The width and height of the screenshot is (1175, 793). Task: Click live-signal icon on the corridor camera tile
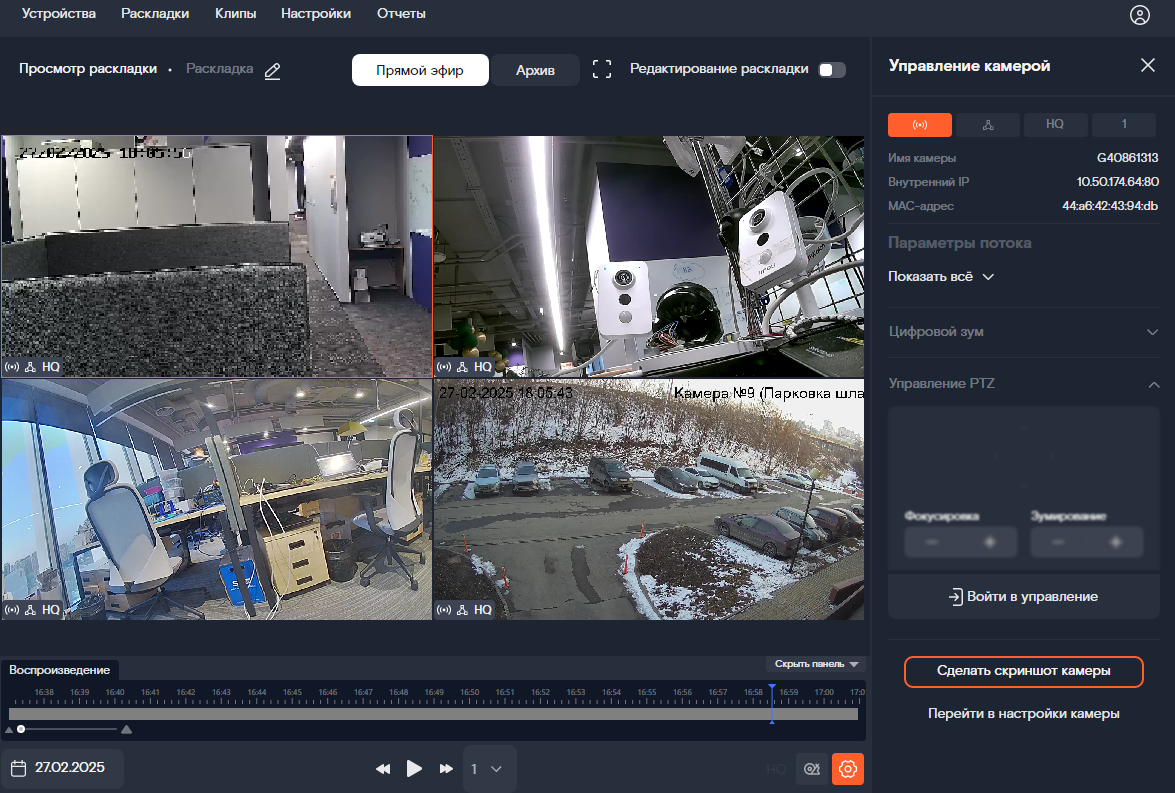point(12,367)
